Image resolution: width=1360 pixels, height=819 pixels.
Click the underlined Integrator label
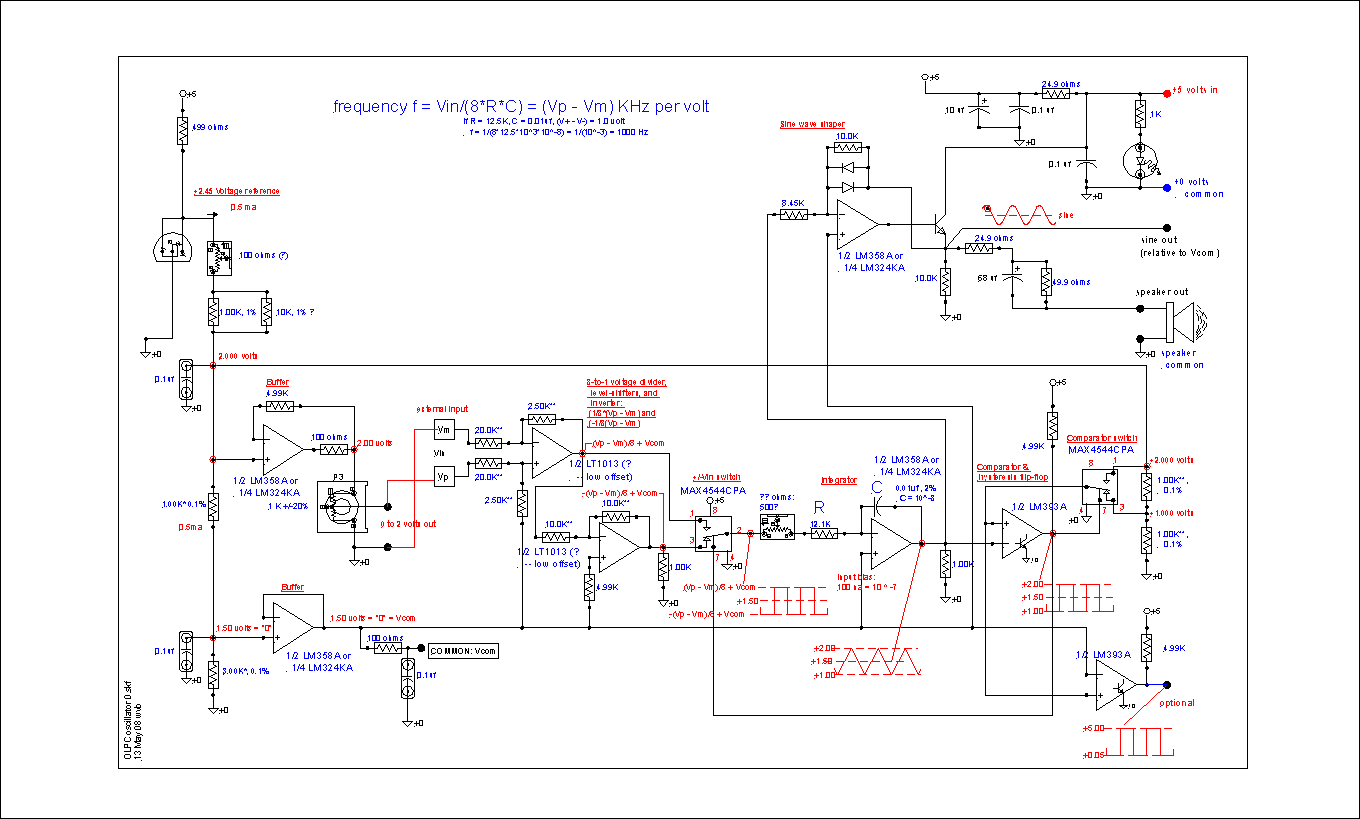[838, 481]
